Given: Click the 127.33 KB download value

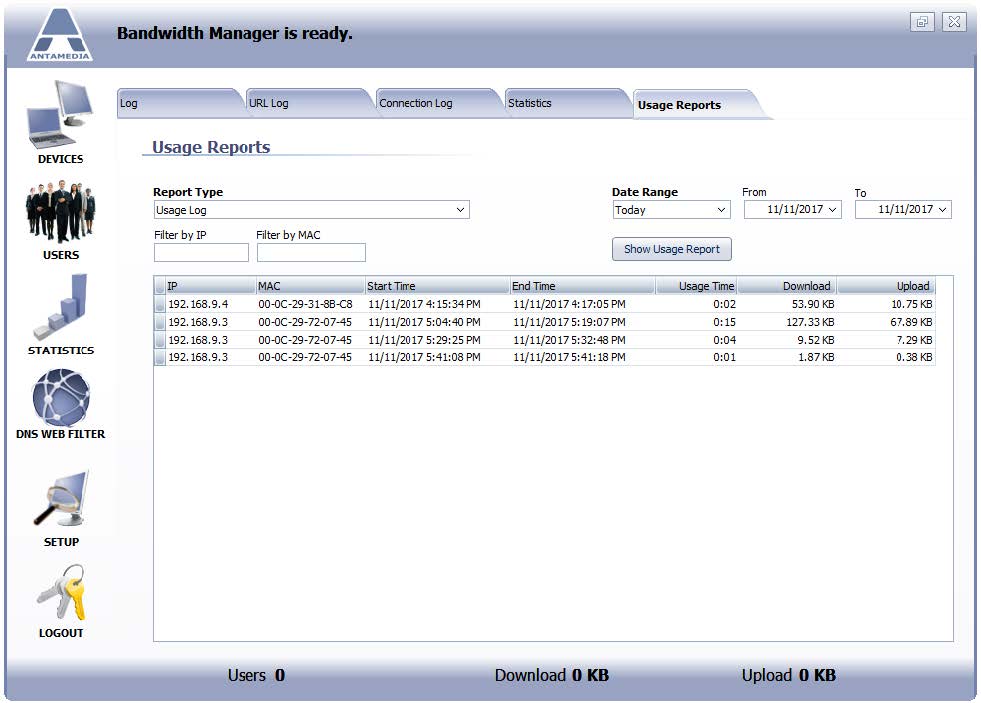Looking at the screenshot, I should coord(810,322).
